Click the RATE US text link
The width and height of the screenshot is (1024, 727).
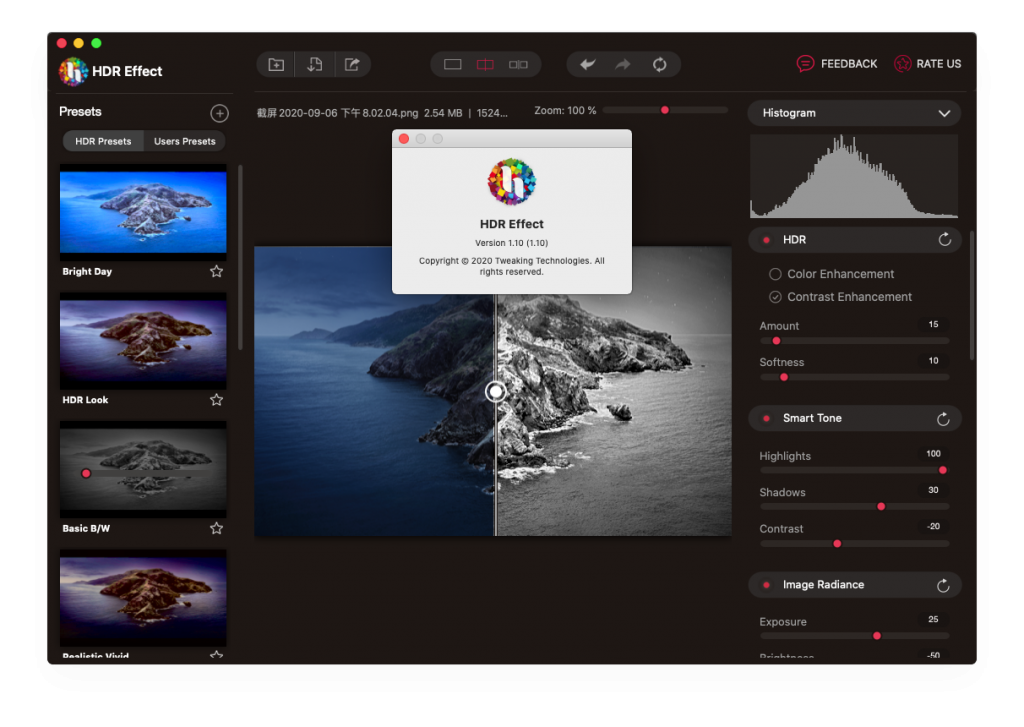[x=938, y=64]
